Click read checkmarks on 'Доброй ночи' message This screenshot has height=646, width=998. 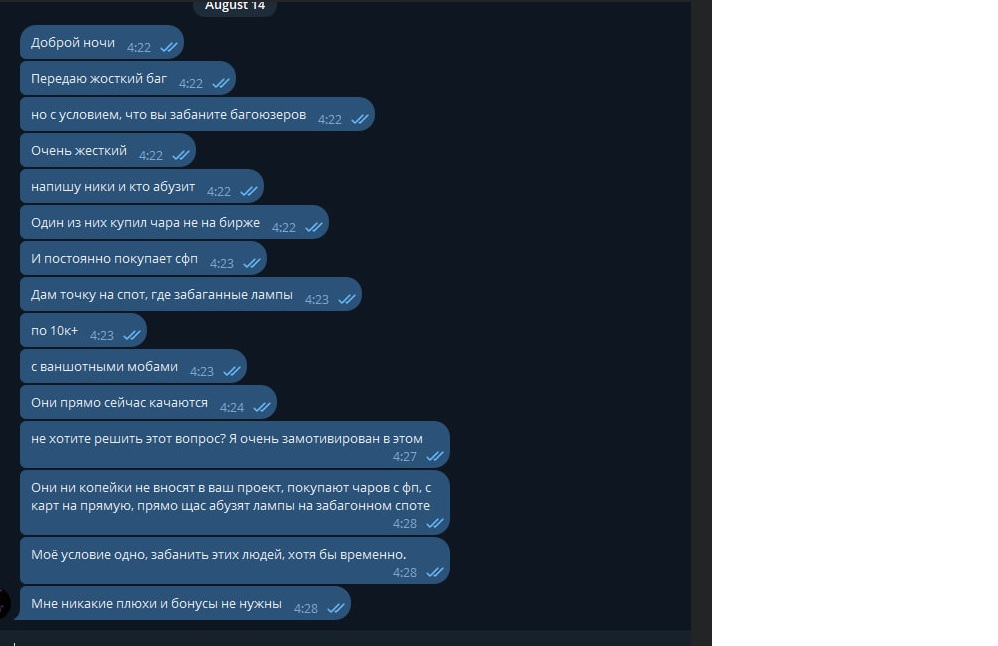[169, 47]
